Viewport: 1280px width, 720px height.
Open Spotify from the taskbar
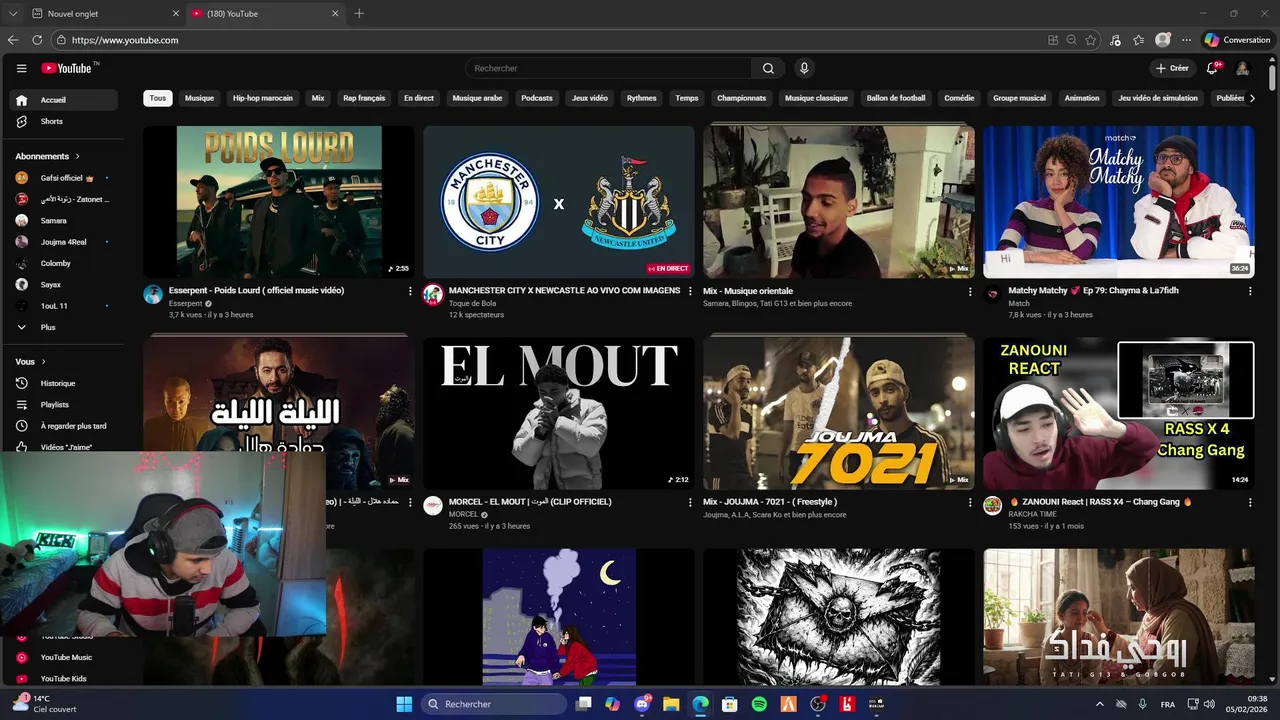point(759,704)
